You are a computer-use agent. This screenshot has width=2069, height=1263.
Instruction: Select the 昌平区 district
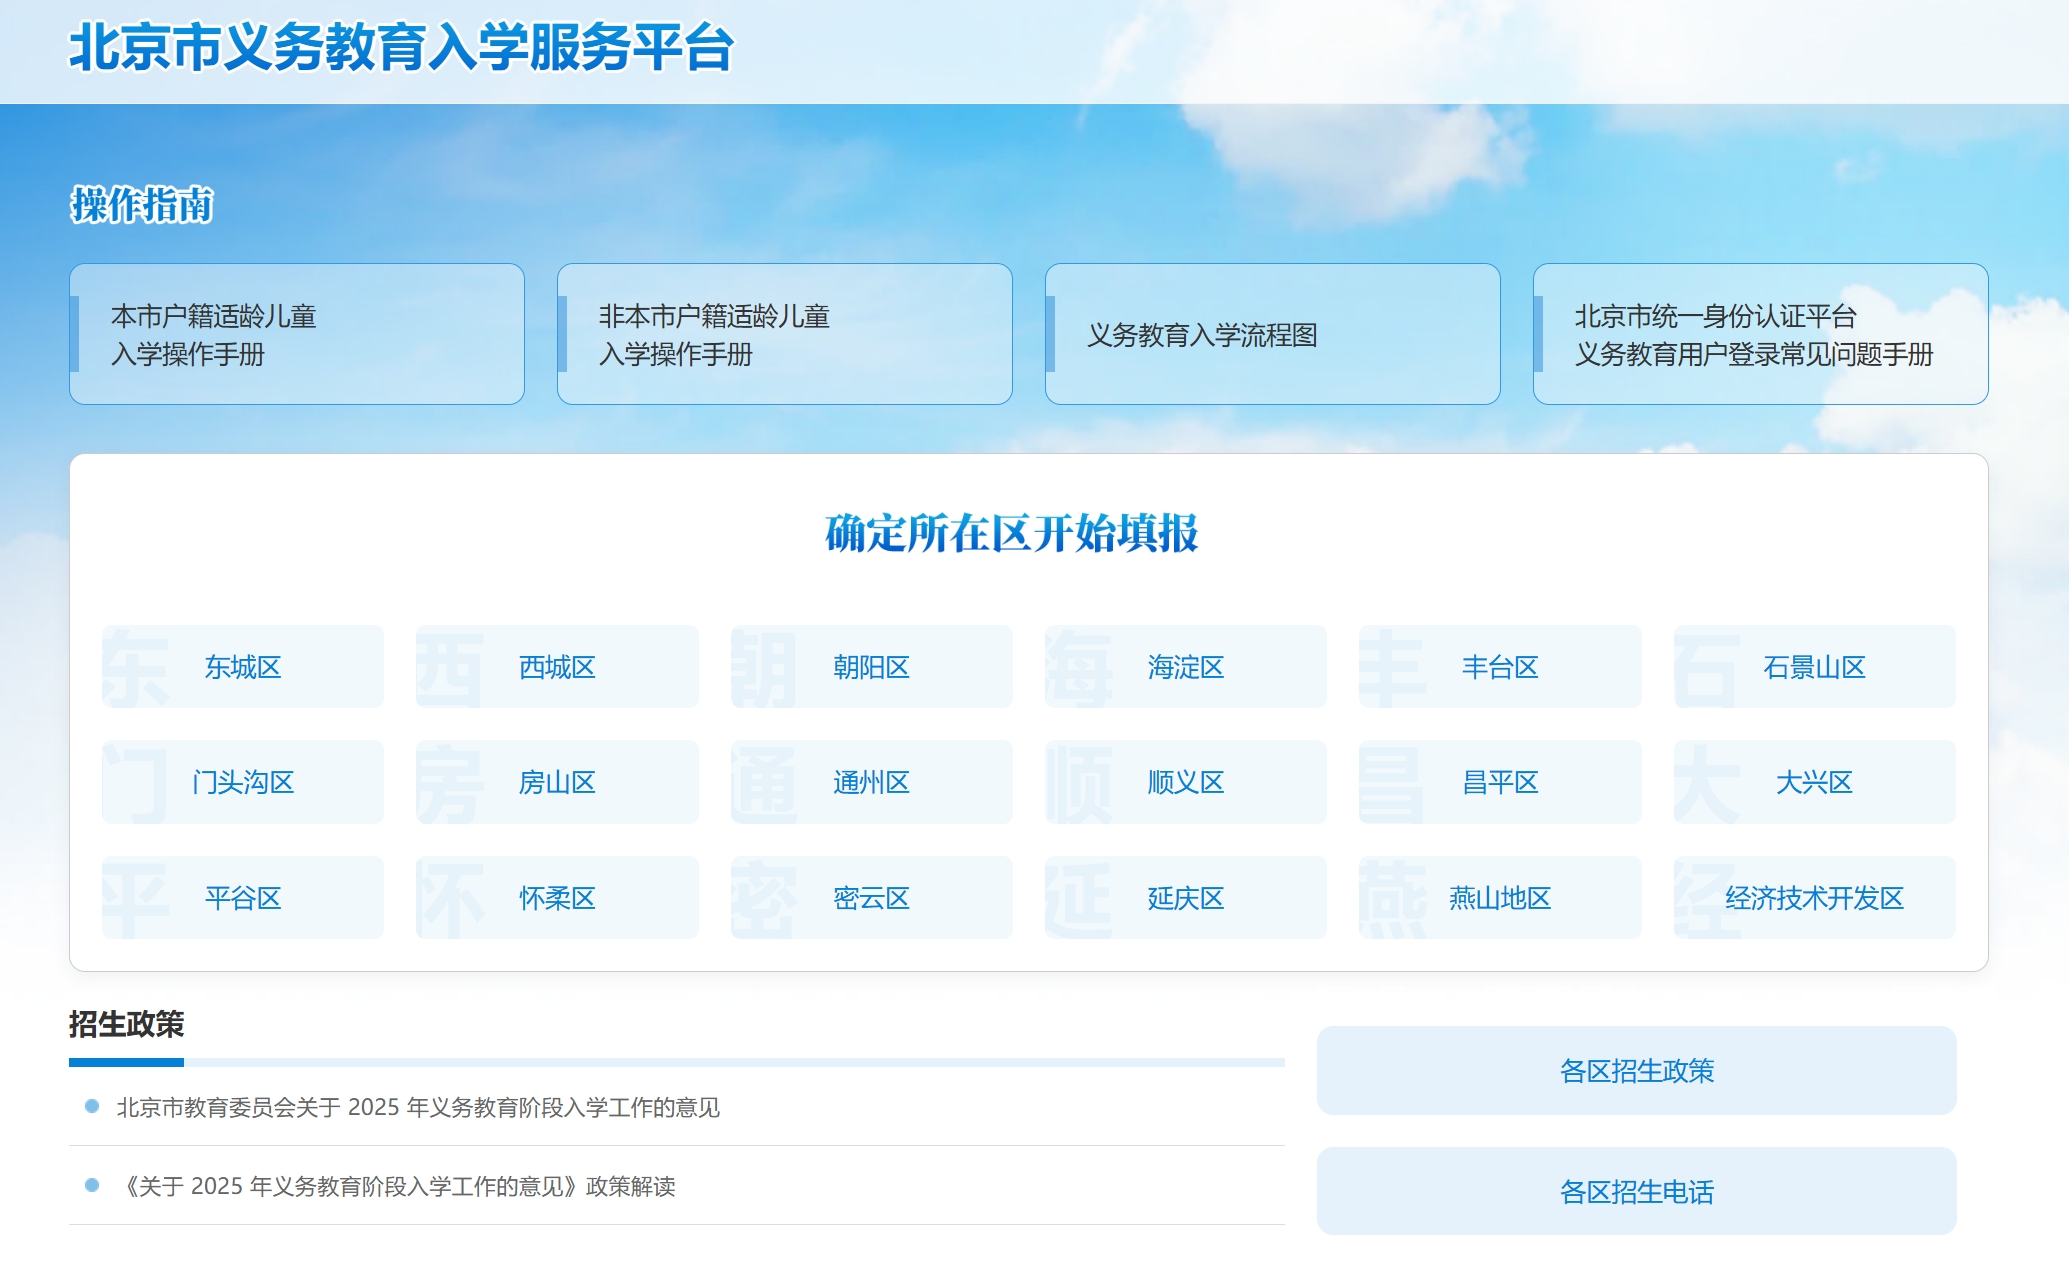point(1499,782)
